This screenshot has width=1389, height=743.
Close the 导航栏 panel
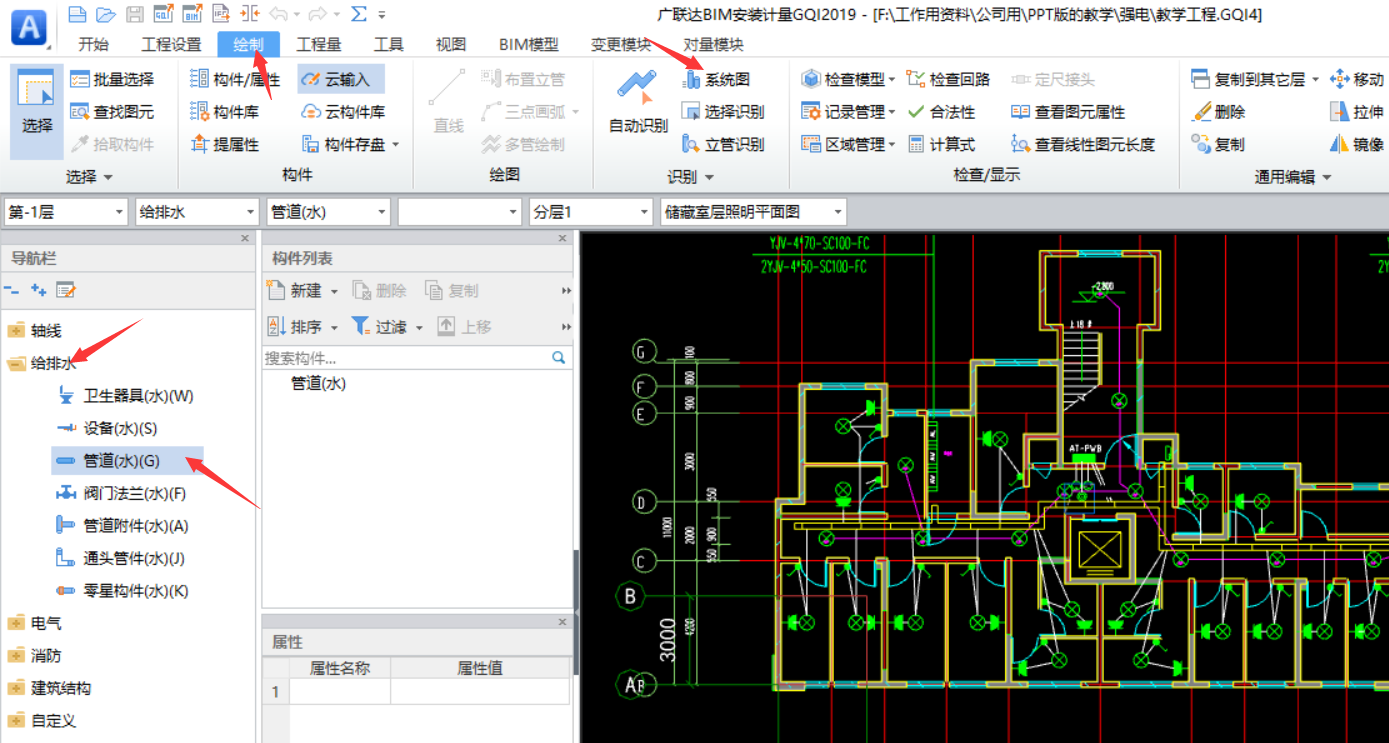coord(245,238)
